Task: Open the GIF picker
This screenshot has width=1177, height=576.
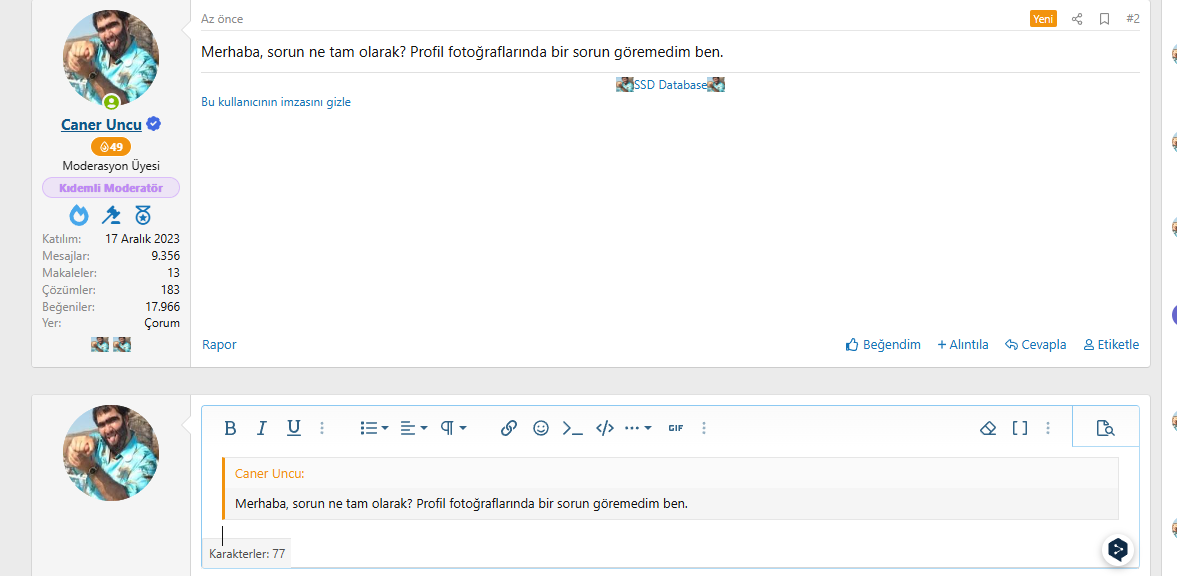Action: click(x=676, y=428)
